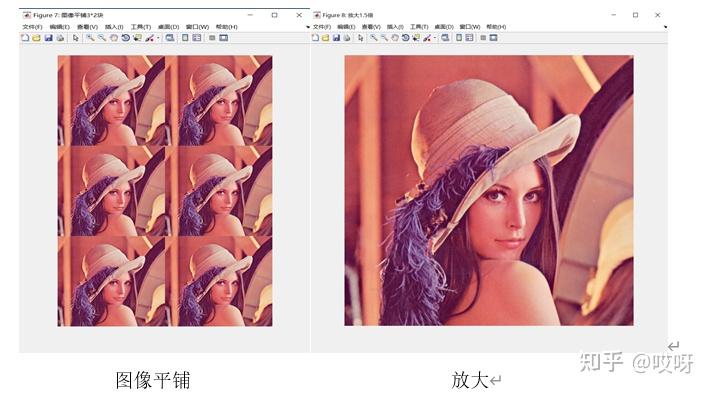
Task: Open brush color dropdown arrow in Figure 7
Action: [x=158, y=38]
